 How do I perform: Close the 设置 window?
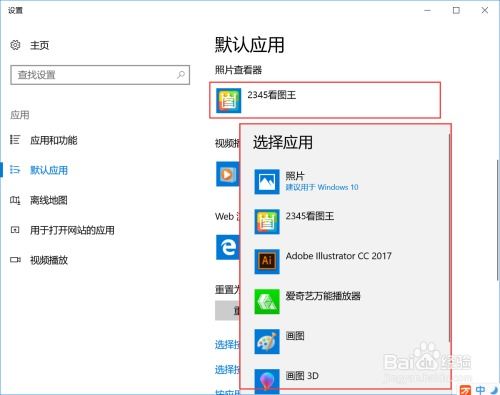(485, 10)
